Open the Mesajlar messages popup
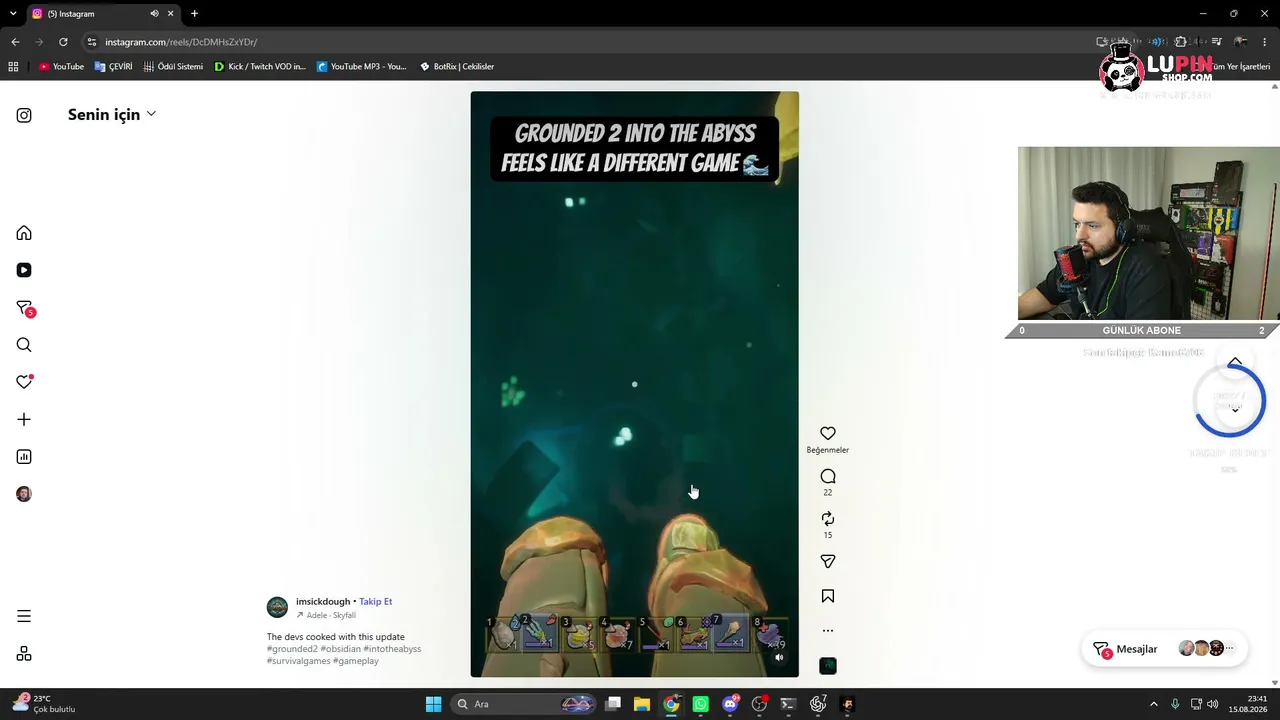The width and height of the screenshot is (1280, 720). (1163, 649)
